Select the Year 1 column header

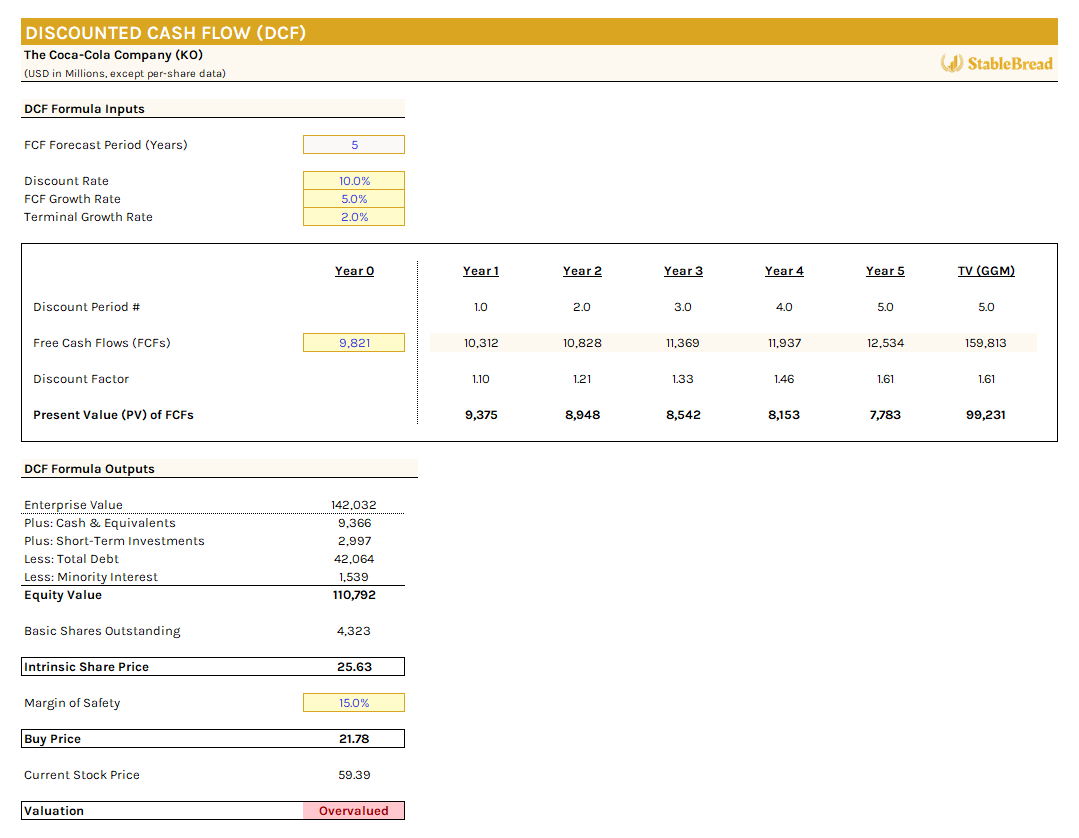[481, 271]
